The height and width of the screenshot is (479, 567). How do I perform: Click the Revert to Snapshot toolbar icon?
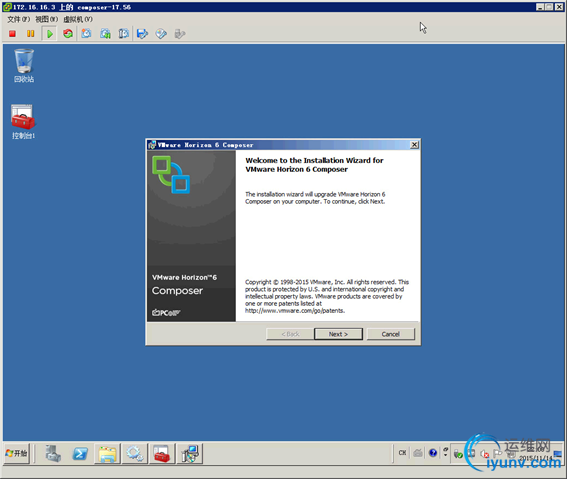click(105, 34)
